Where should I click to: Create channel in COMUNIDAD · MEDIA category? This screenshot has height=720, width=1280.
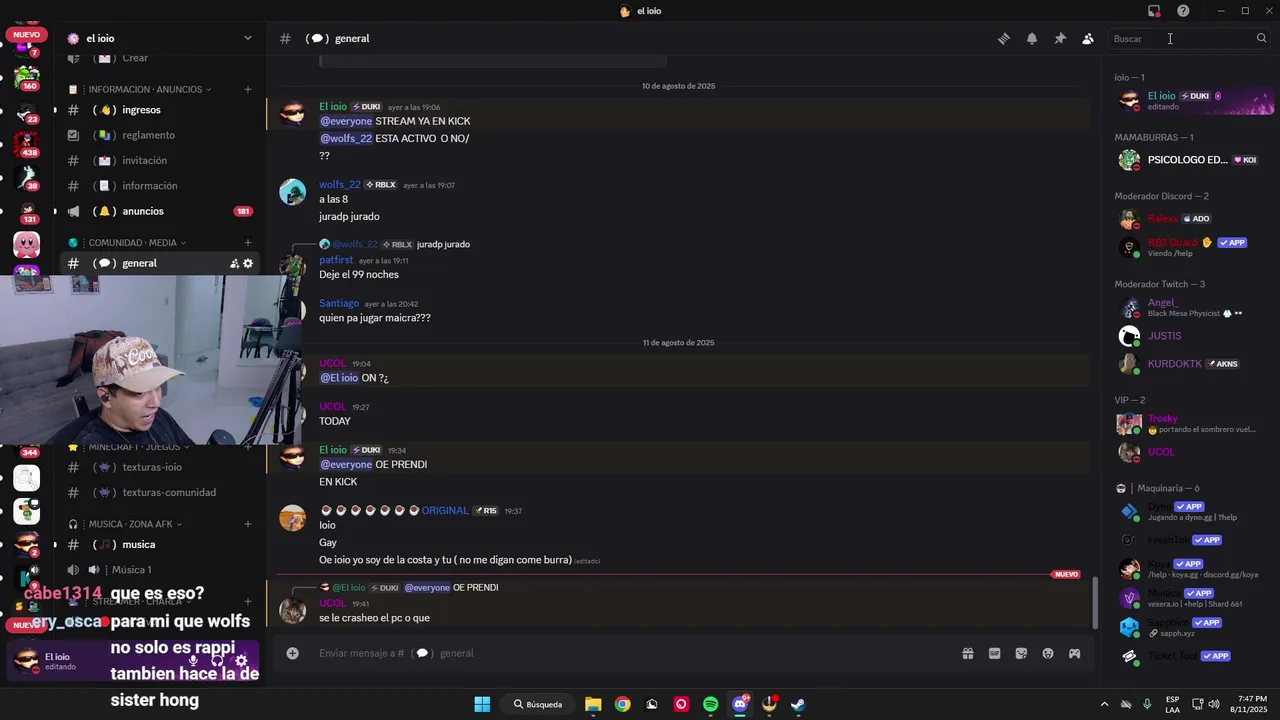pos(248,242)
